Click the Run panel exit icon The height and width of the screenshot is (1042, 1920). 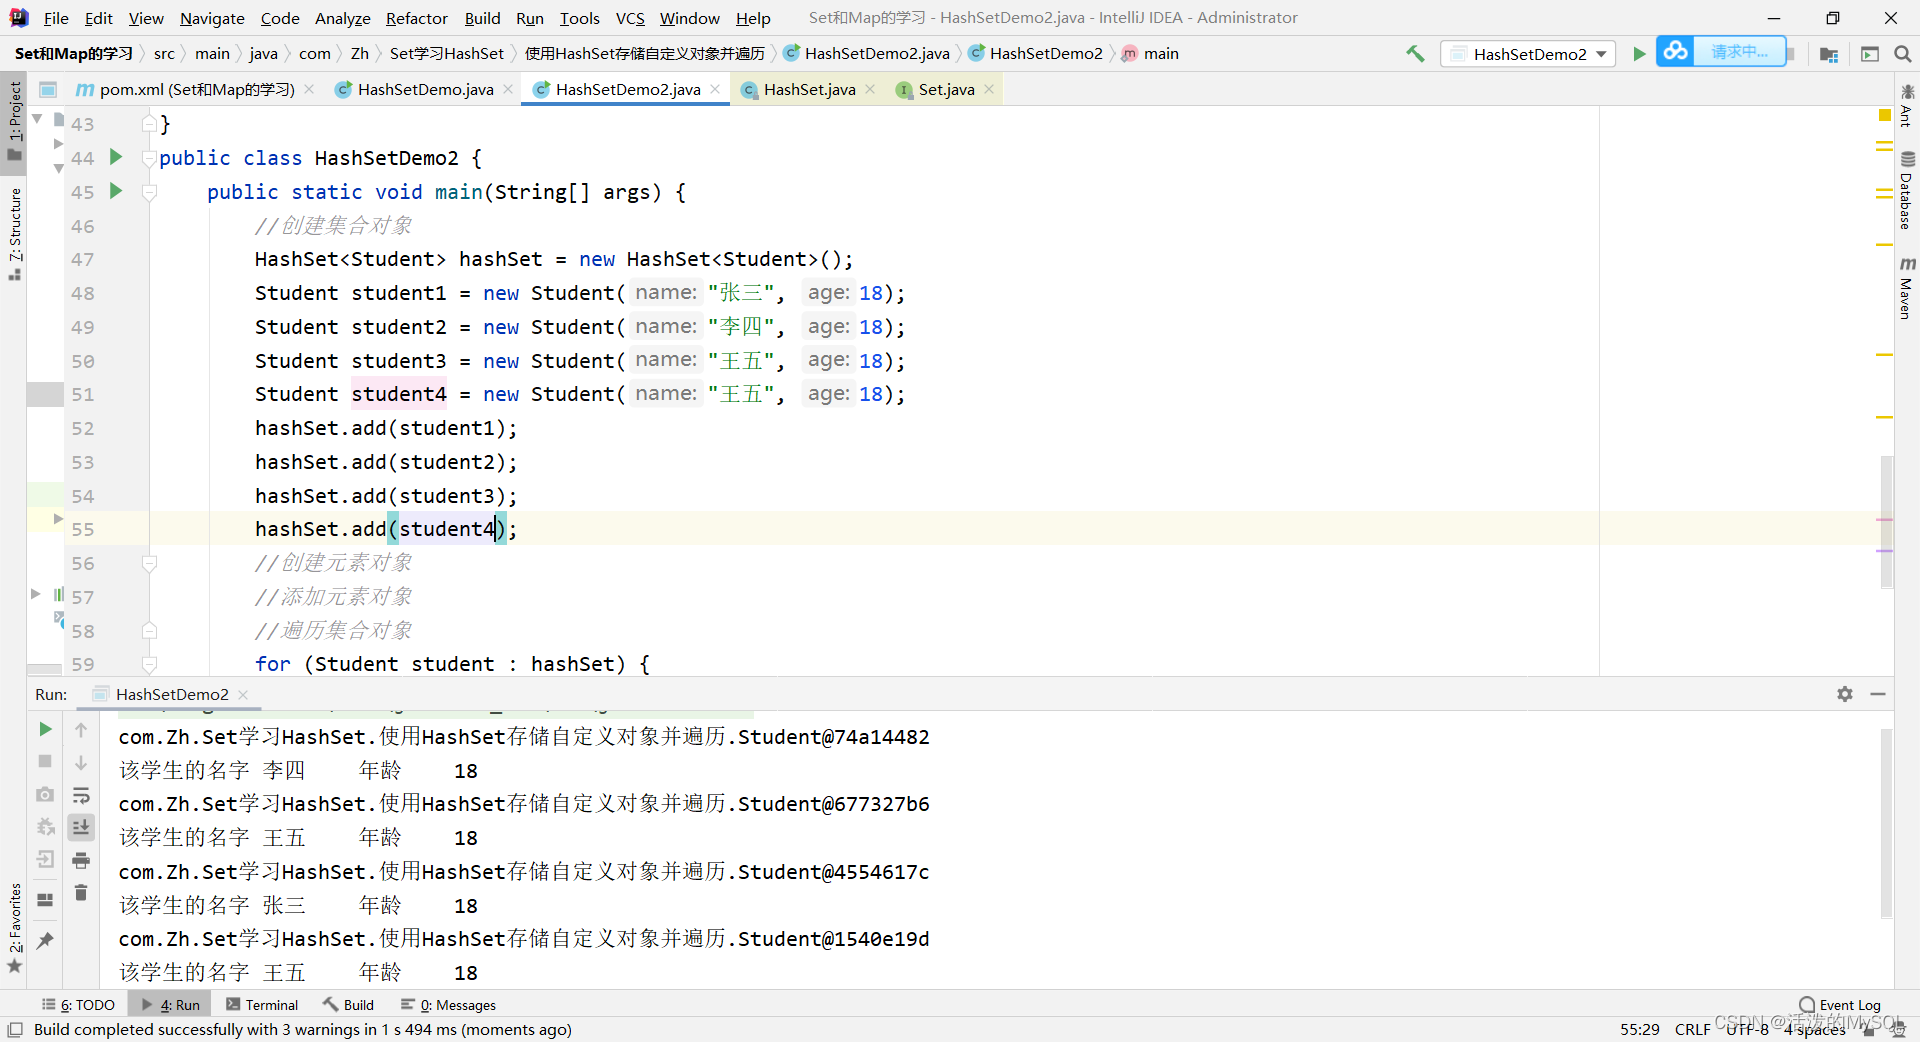tap(45, 859)
